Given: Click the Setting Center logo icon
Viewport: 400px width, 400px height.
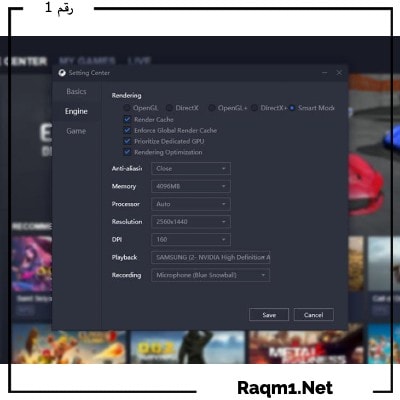Looking at the screenshot, I should pyautogui.click(x=62, y=73).
